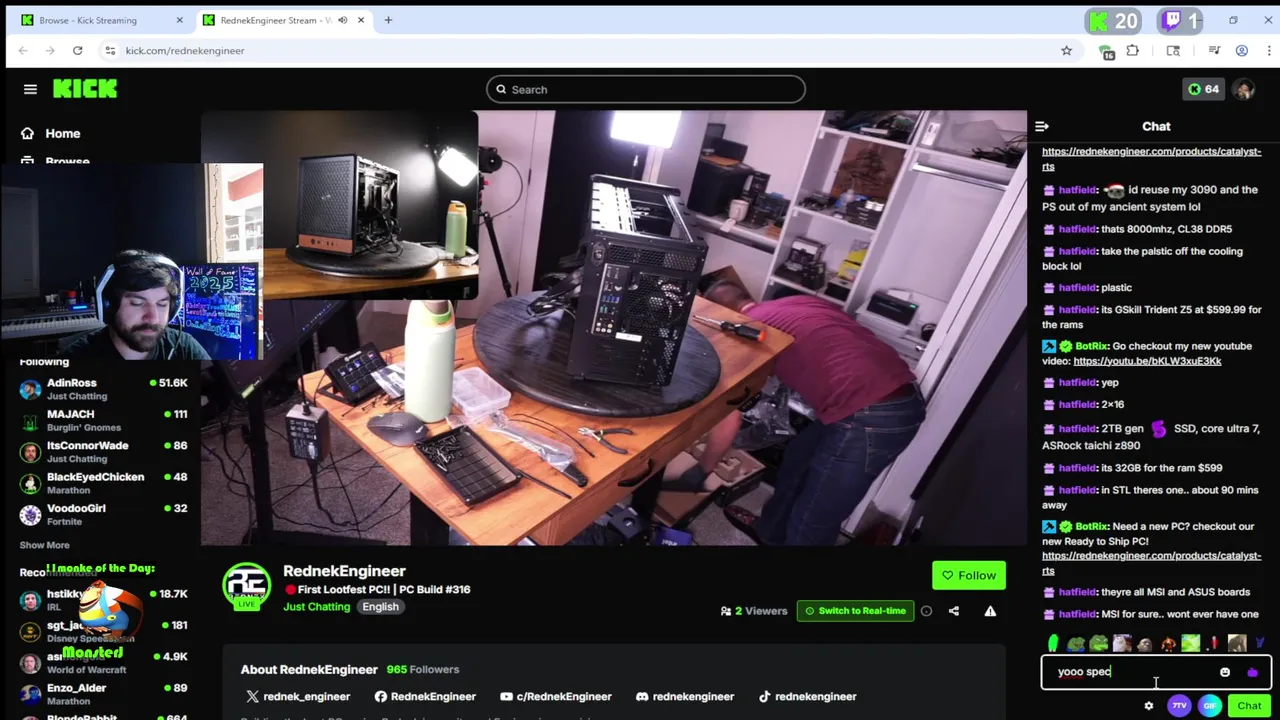The image size is (1280, 720).
Task: Open MAJACH channel in Following list
Action: click(103, 420)
